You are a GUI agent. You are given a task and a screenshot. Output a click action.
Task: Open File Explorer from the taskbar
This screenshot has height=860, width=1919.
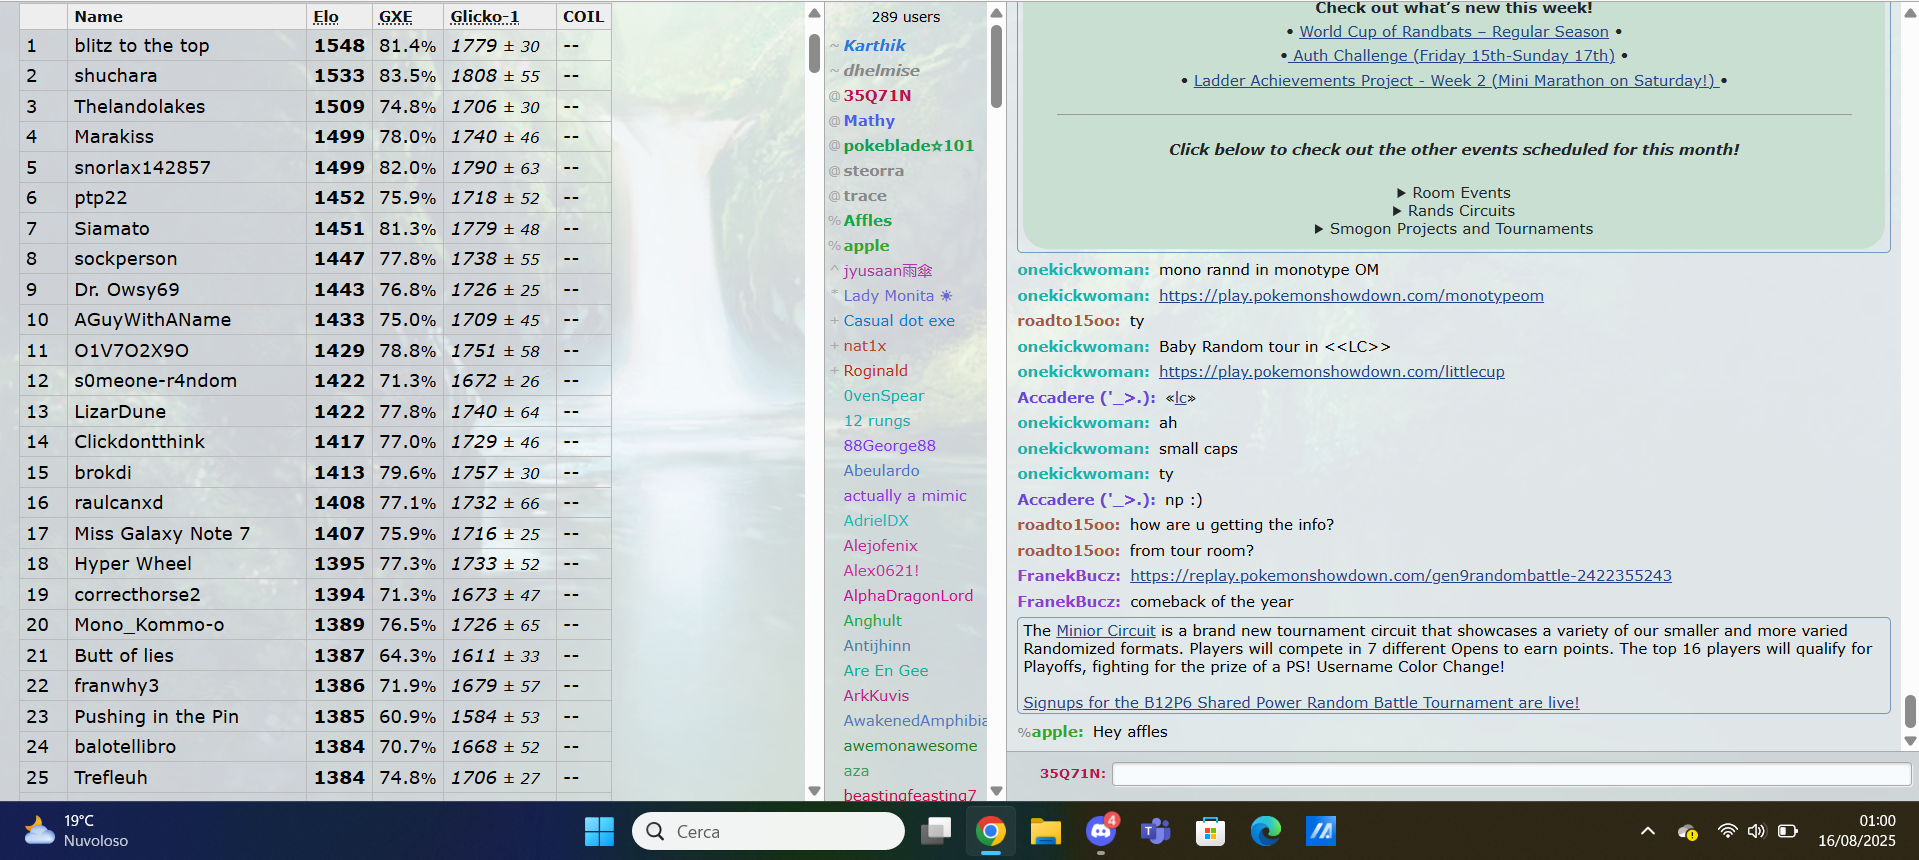1045,831
